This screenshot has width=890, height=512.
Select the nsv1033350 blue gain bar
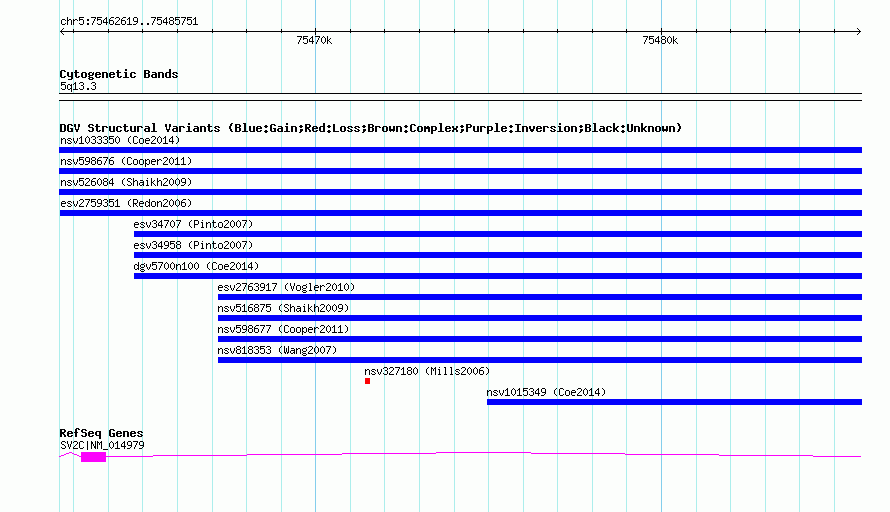tap(460, 150)
